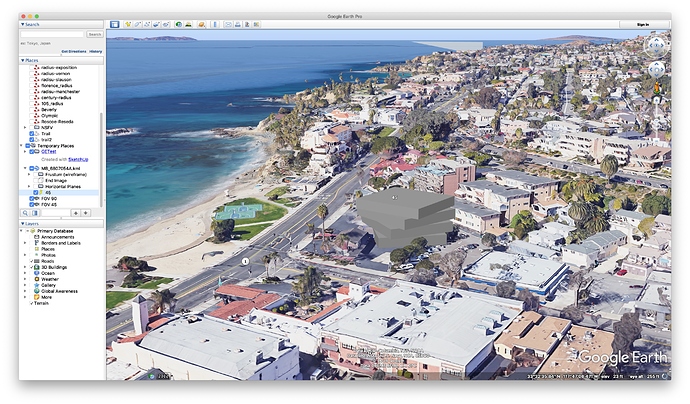Select the Primary Database layer item

click(x=55, y=231)
